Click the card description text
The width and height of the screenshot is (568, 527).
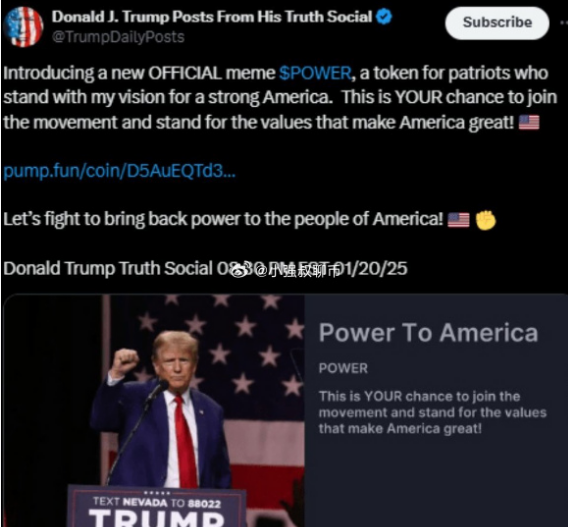433,413
